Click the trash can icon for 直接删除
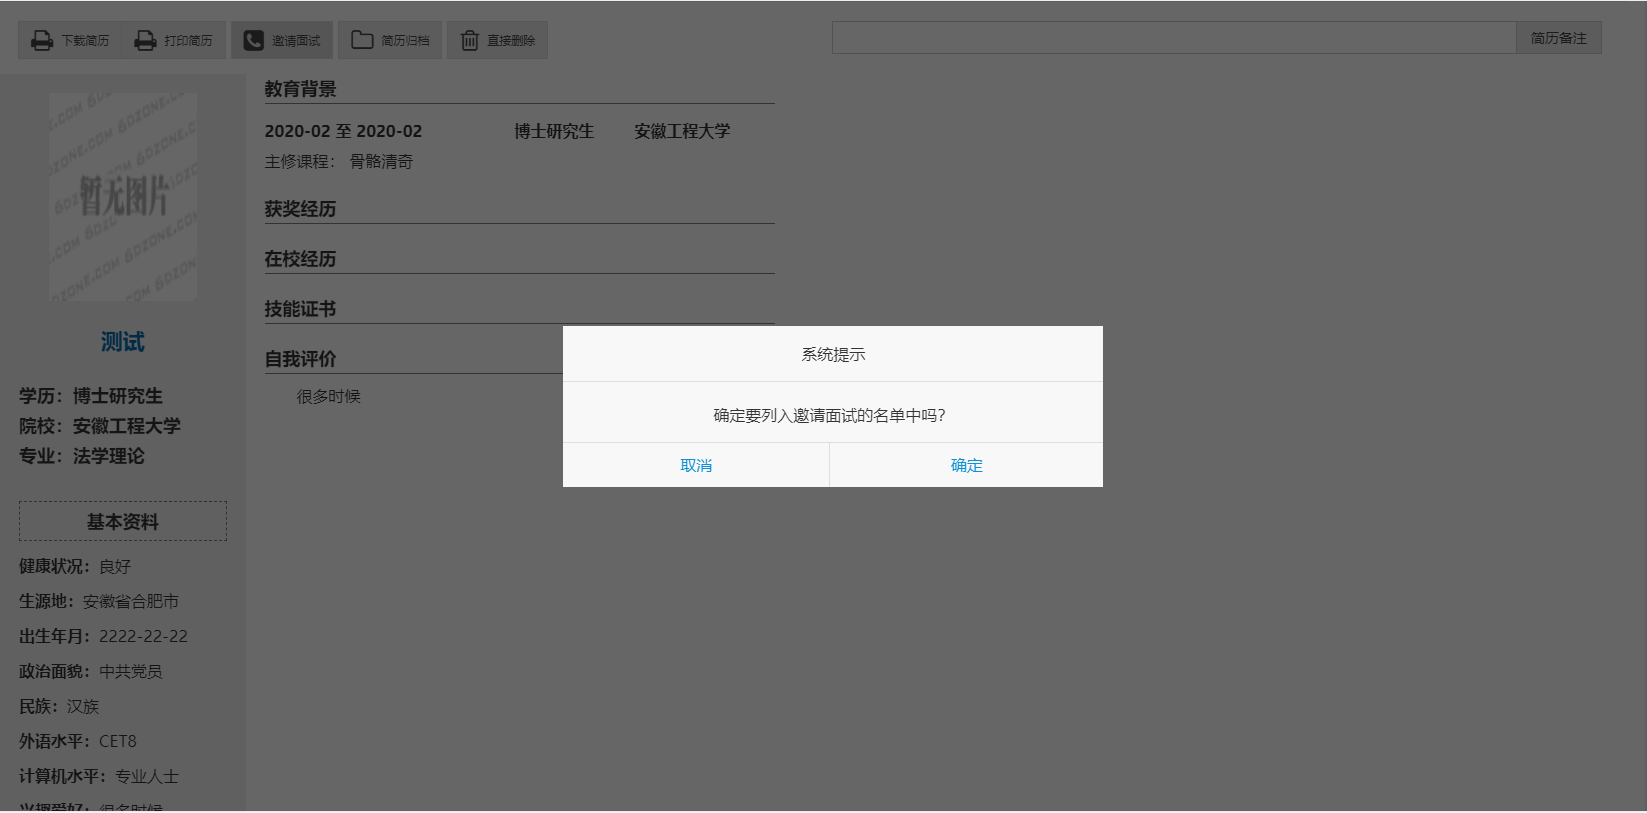This screenshot has height=813, width=1647. click(x=469, y=41)
